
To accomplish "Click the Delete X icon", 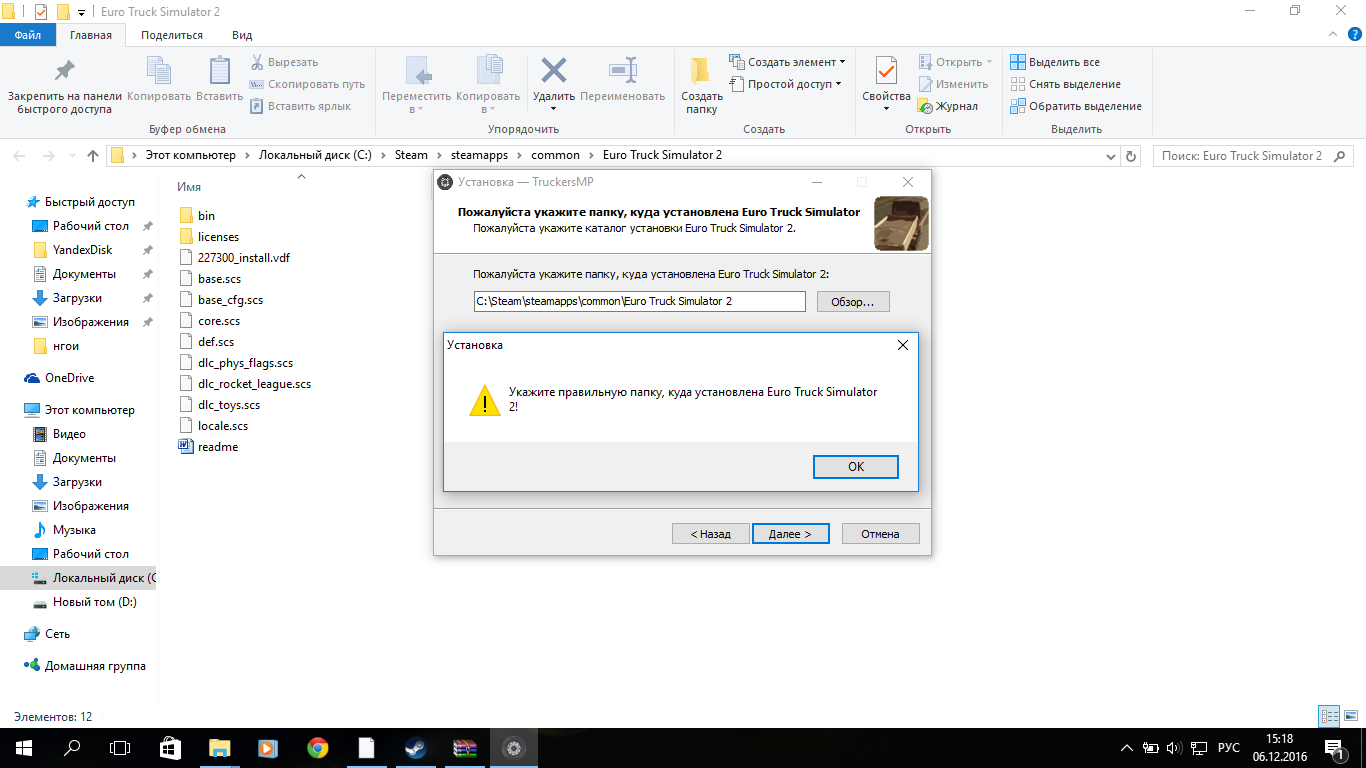I will click(553, 70).
